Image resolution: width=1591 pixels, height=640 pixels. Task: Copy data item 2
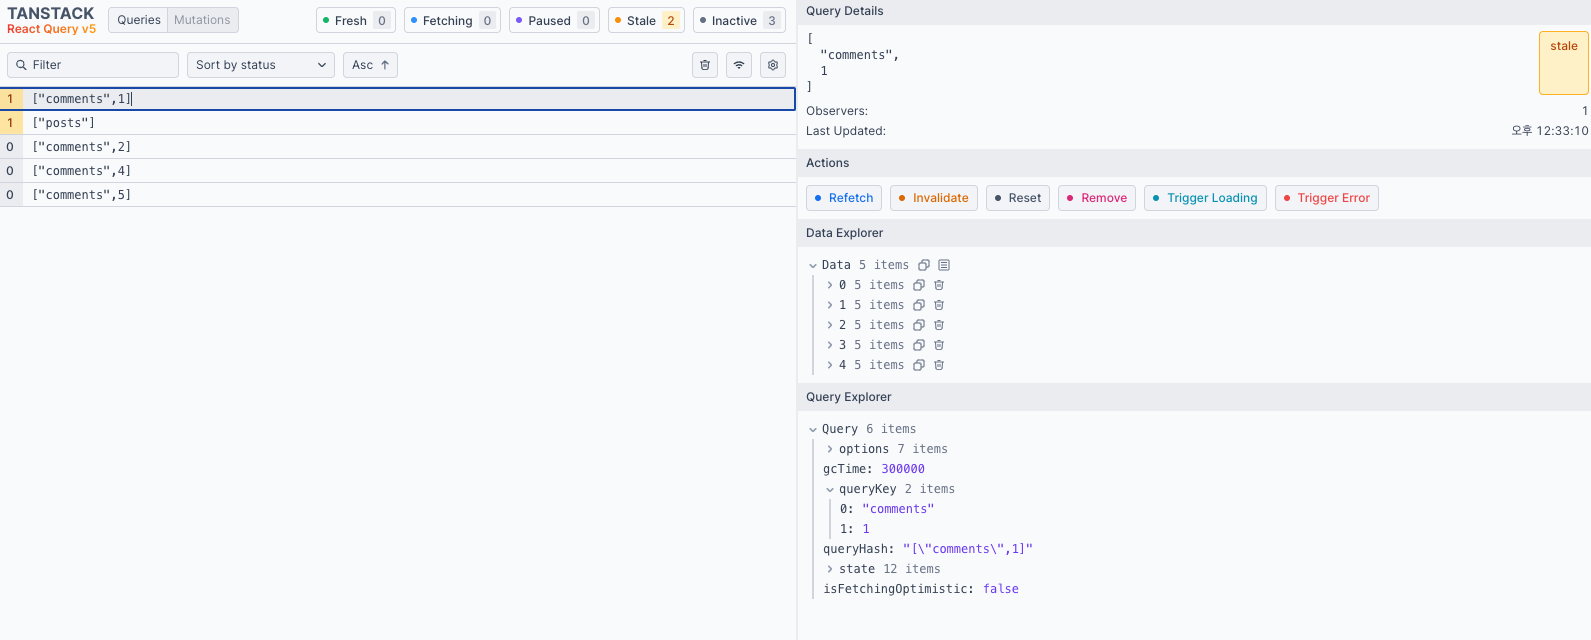coord(919,325)
